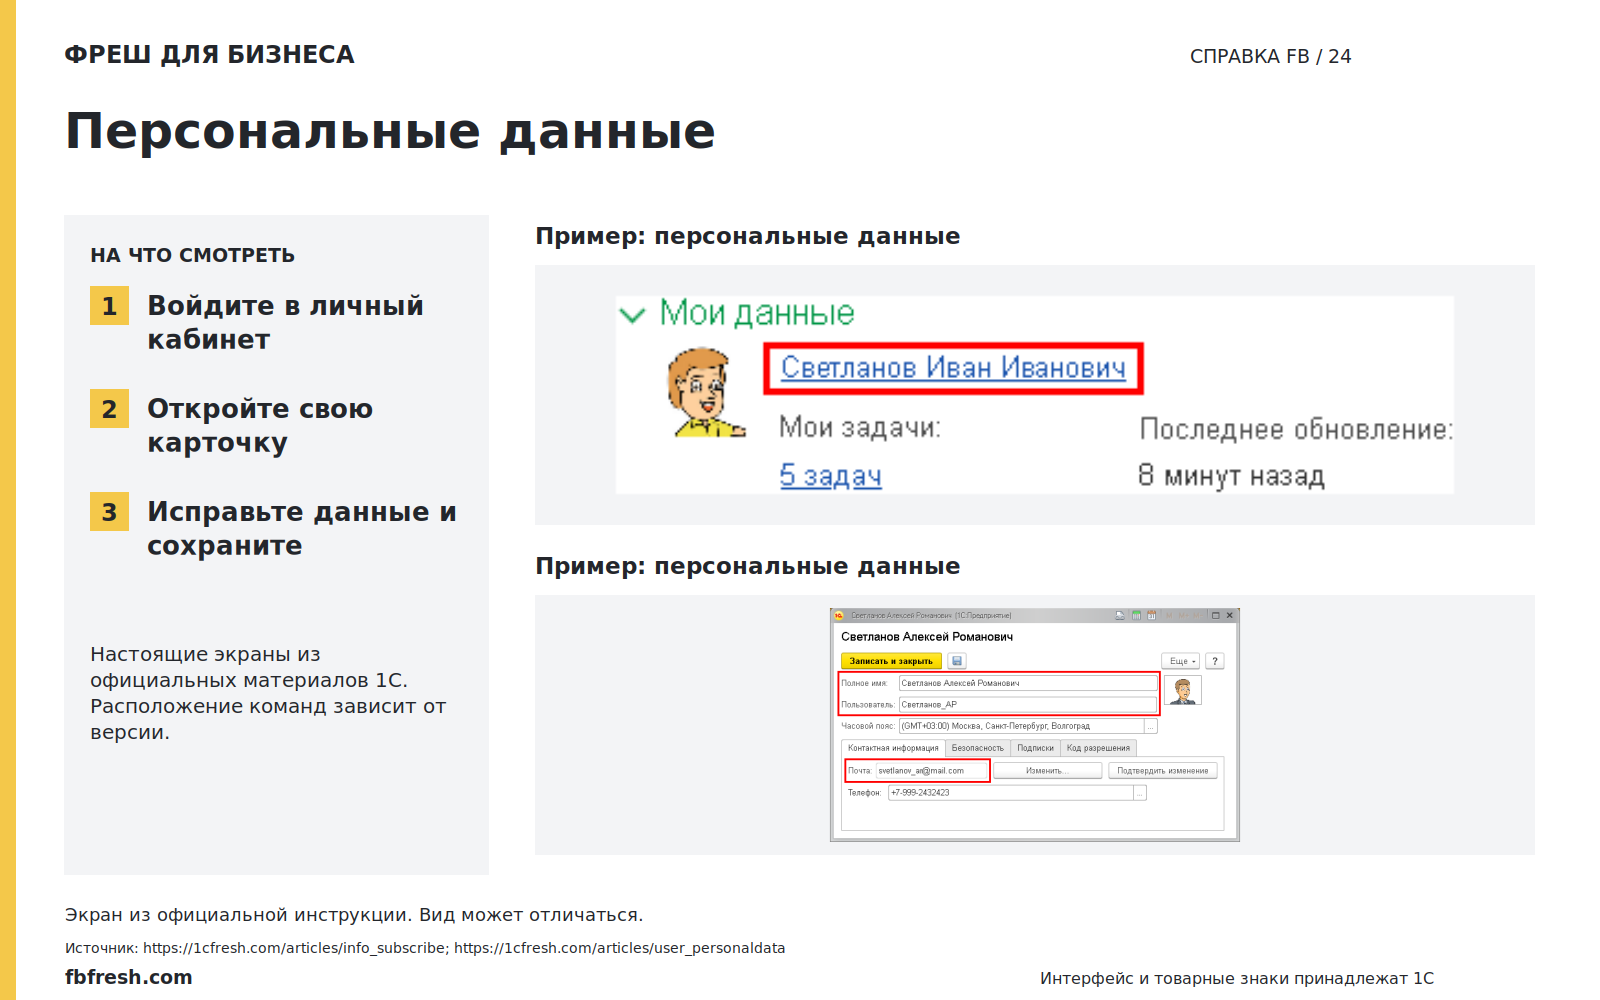Collapse the Мои данные section chevron
This screenshot has height=1000, width=1600.
(632, 316)
